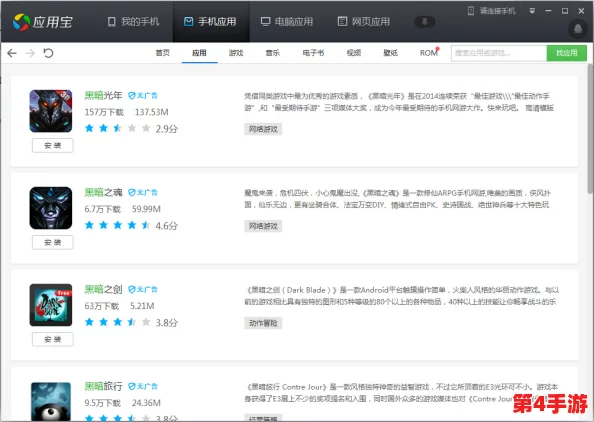Click the 黑暗之剑 Dark Blade icon
594x422 pixels.
pyautogui.click(x=51, y=305)
